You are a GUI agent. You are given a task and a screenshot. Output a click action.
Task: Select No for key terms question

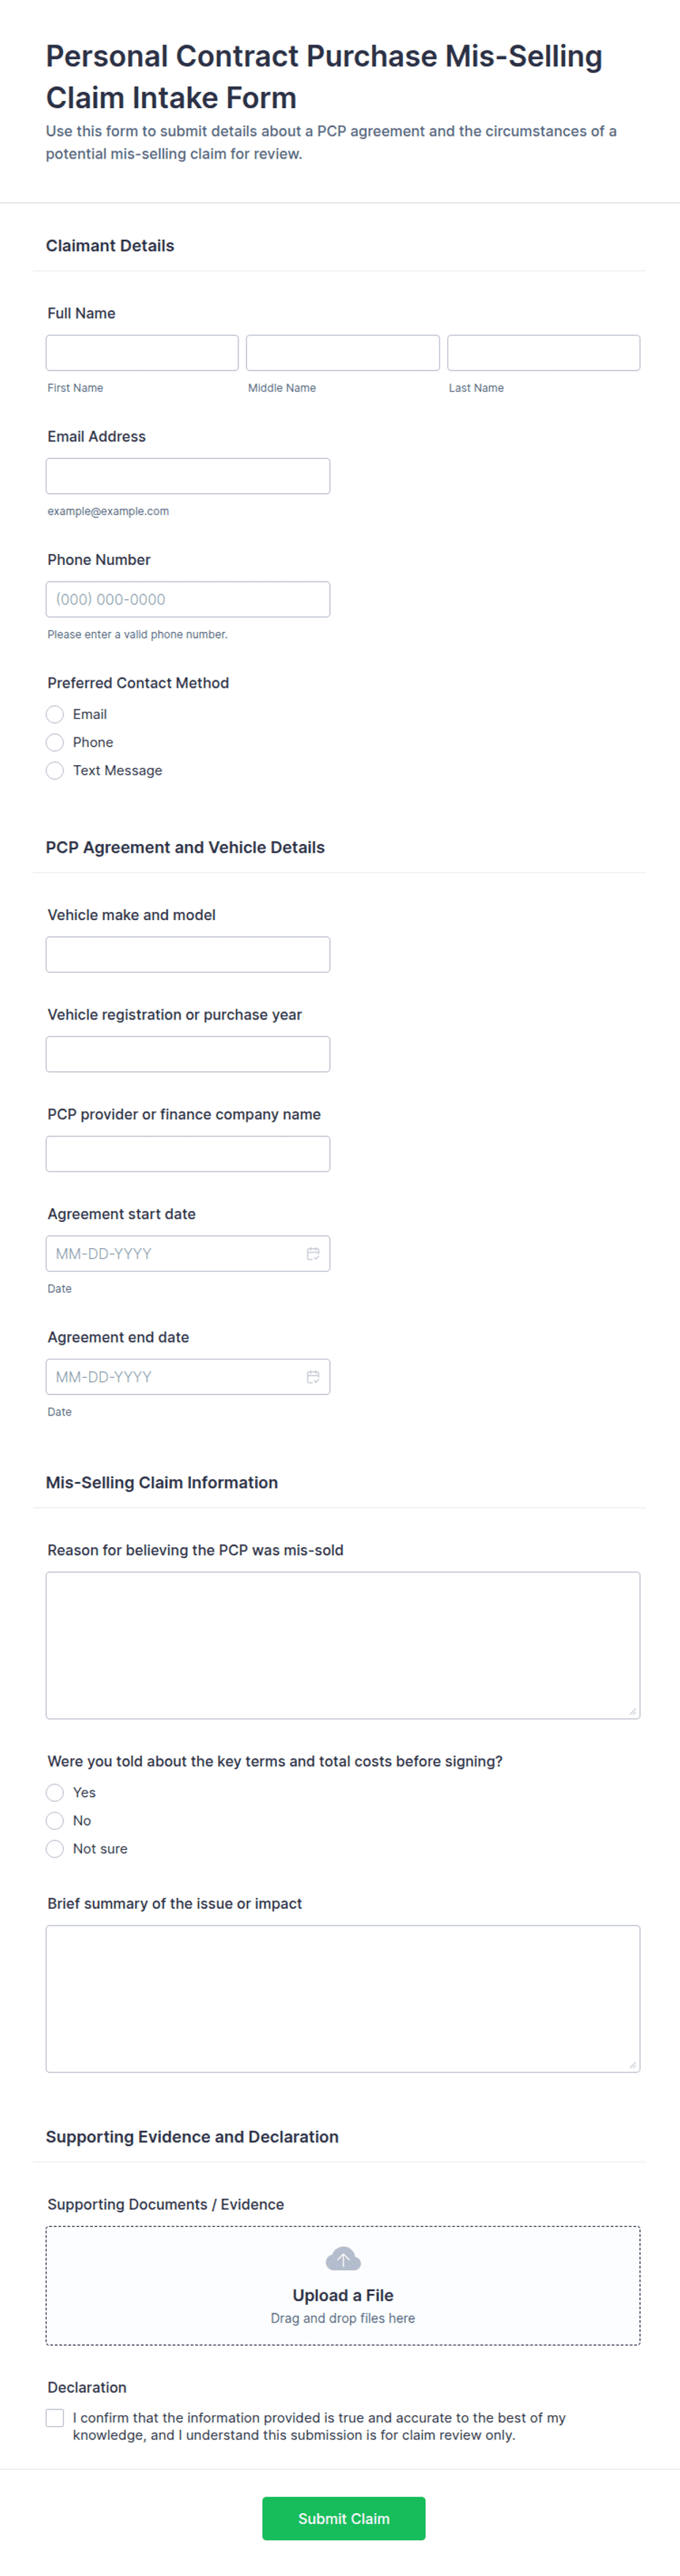(x=55, y=1820)
